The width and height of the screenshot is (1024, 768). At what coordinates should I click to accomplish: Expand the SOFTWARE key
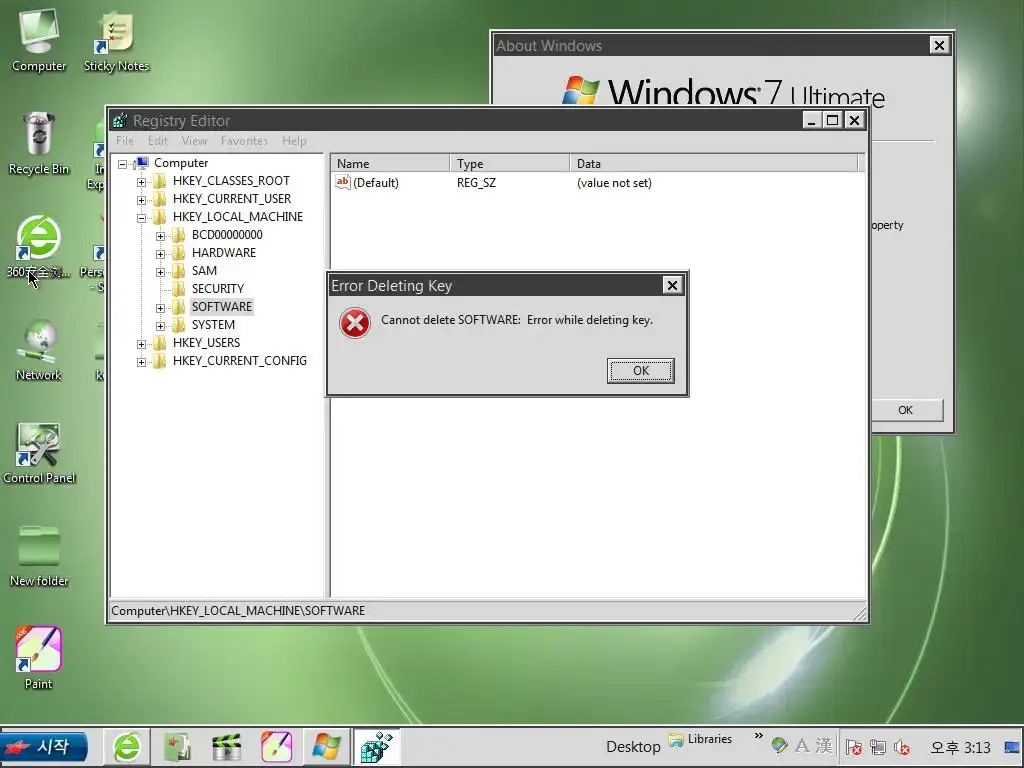160,308
